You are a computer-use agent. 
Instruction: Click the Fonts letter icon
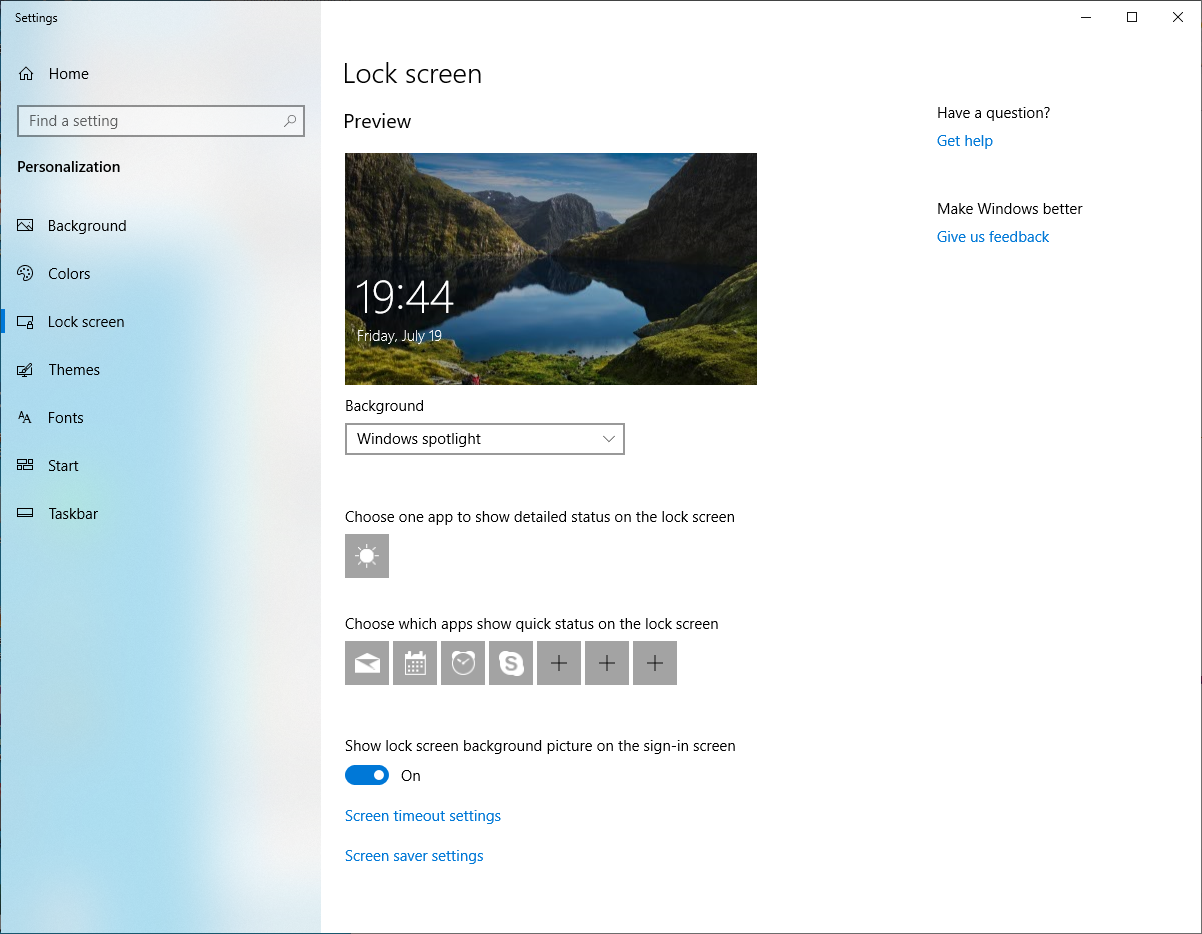(x=26, y=418)
